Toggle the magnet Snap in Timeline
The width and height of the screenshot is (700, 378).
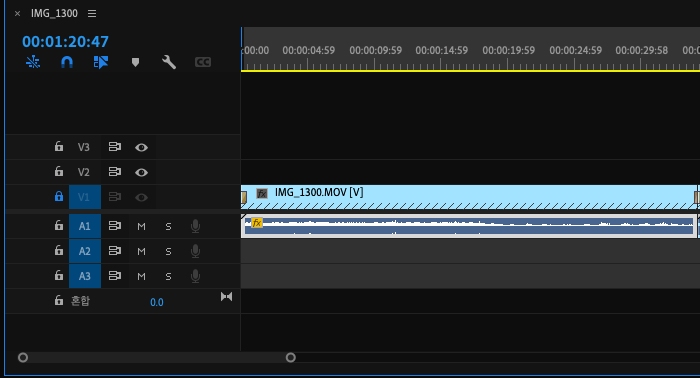[x=67, y=62]
